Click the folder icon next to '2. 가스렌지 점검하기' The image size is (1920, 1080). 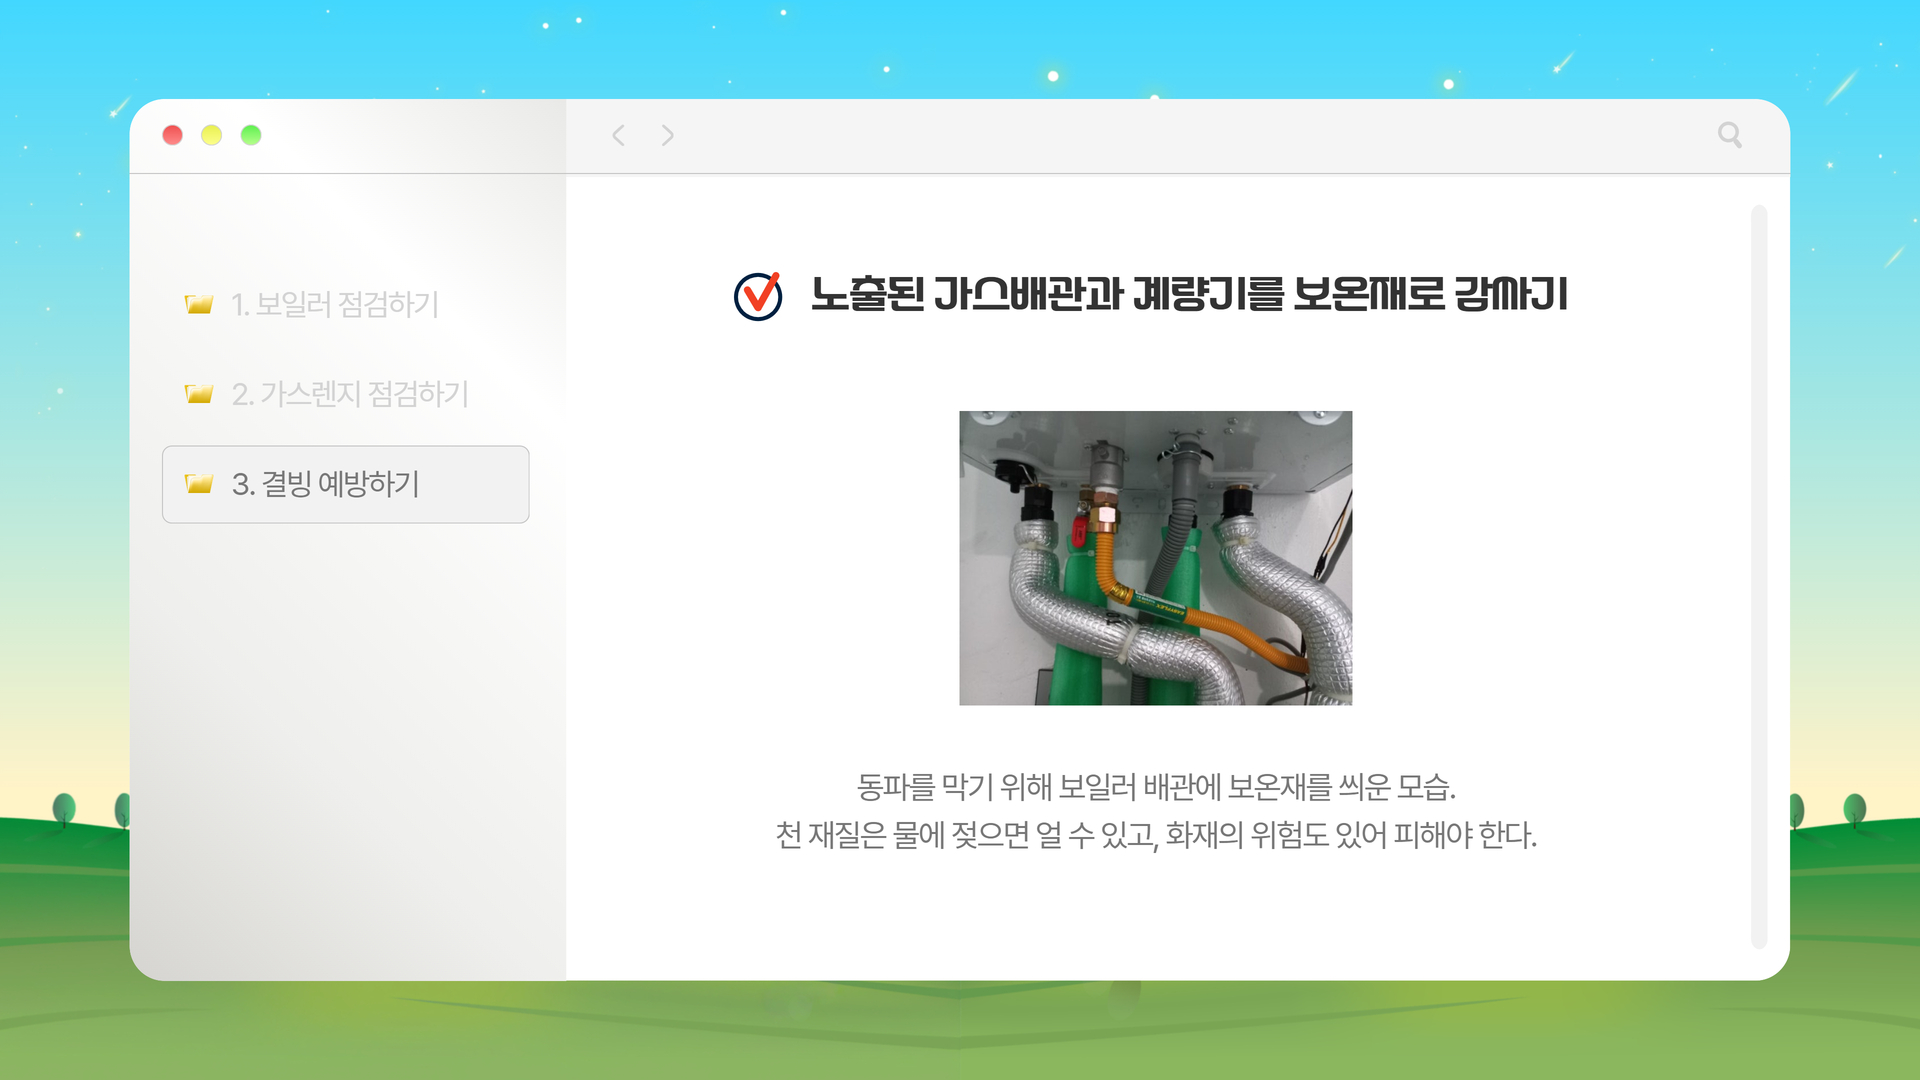(x=200, y=394)
